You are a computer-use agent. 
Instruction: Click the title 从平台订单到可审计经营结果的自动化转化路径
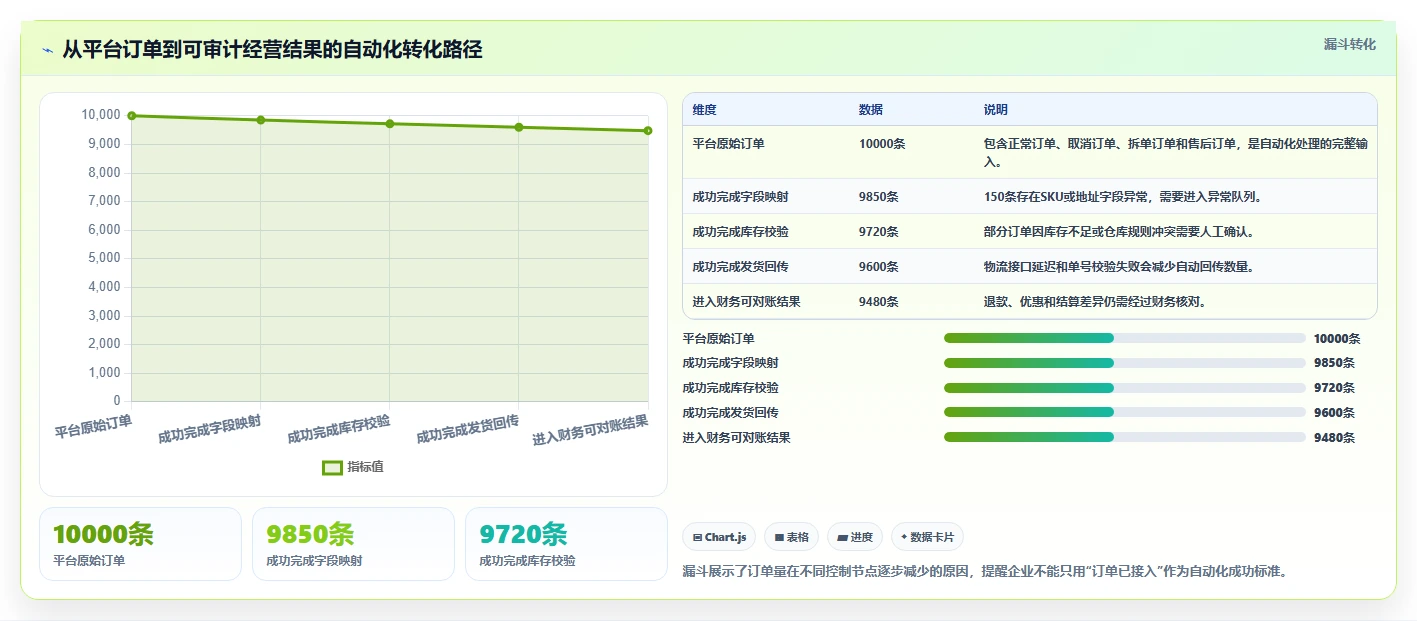pos(272,50)
